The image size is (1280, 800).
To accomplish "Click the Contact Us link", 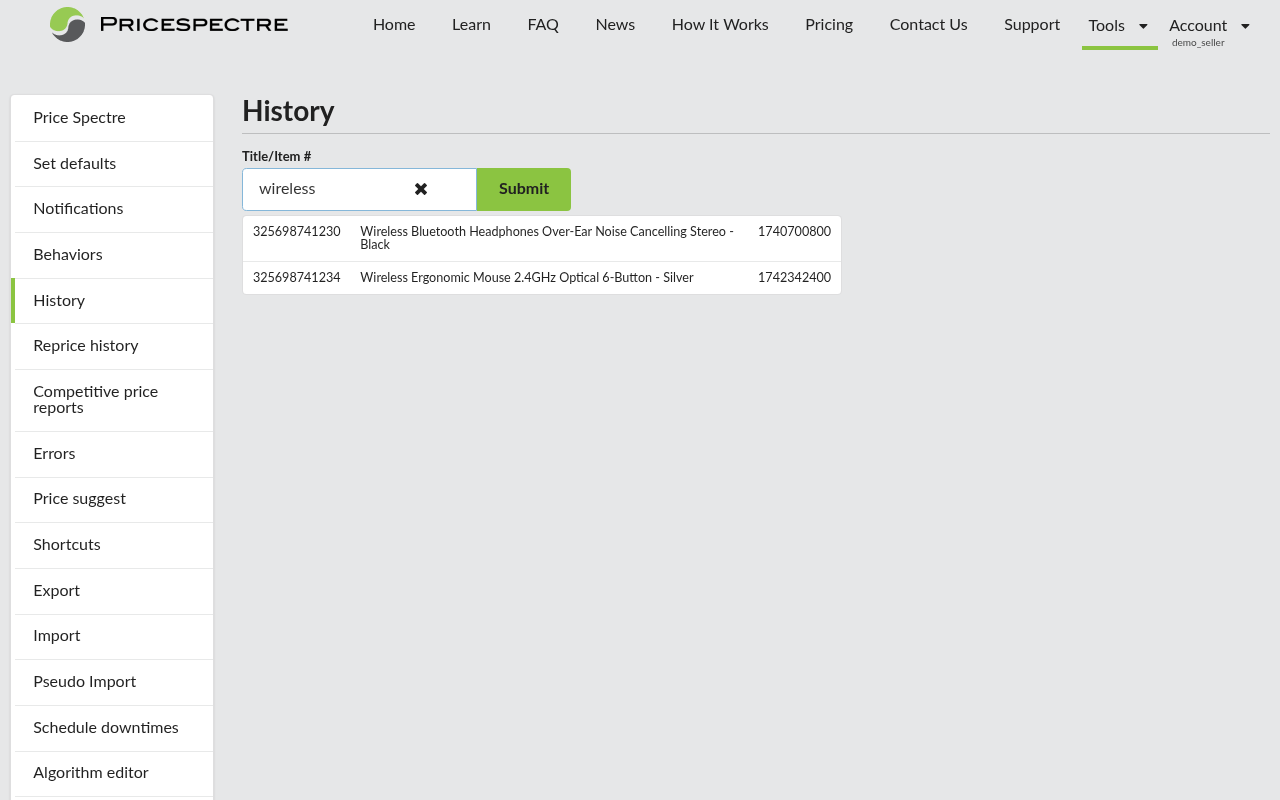I will pos(928,24).
